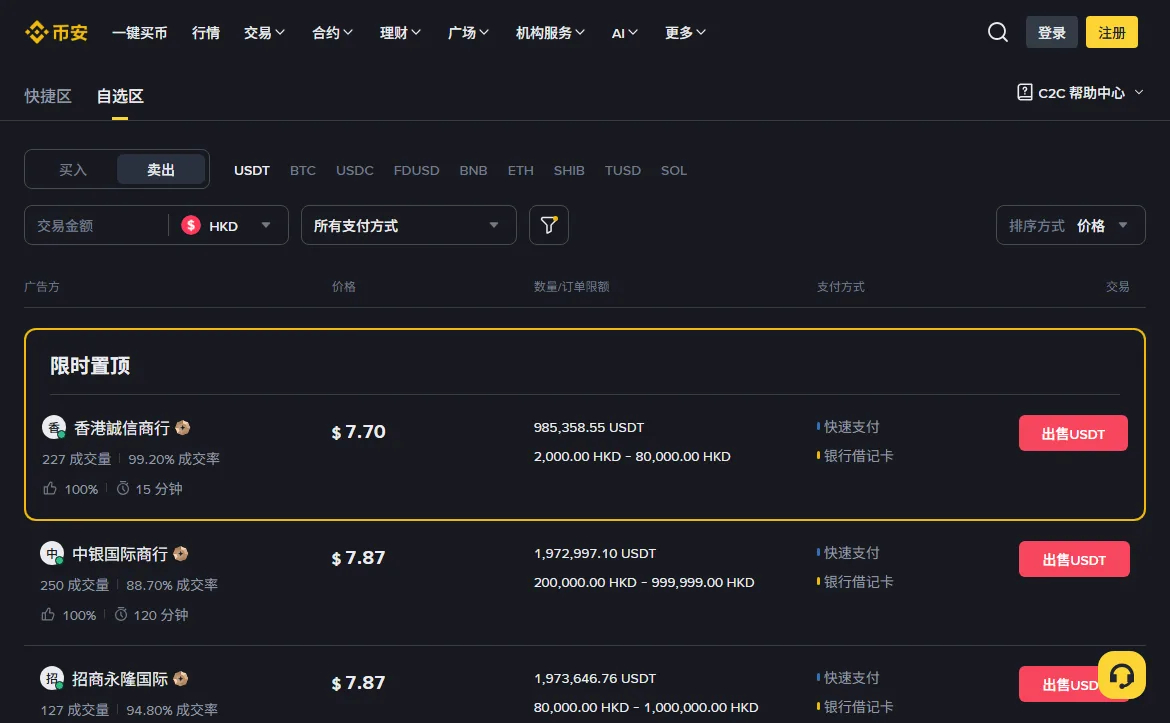Click 出售USDT for 中银国际商行

coord(1074,559)
